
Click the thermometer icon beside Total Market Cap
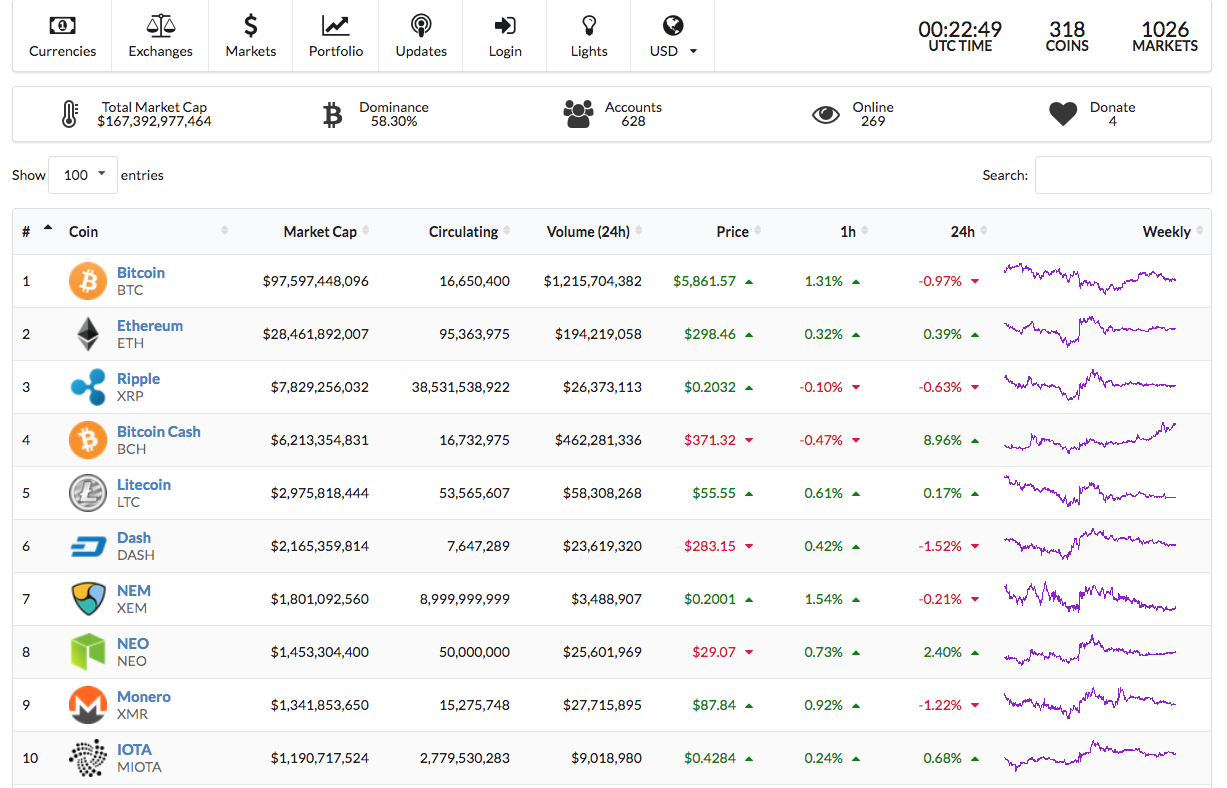[x=68, y=114]
